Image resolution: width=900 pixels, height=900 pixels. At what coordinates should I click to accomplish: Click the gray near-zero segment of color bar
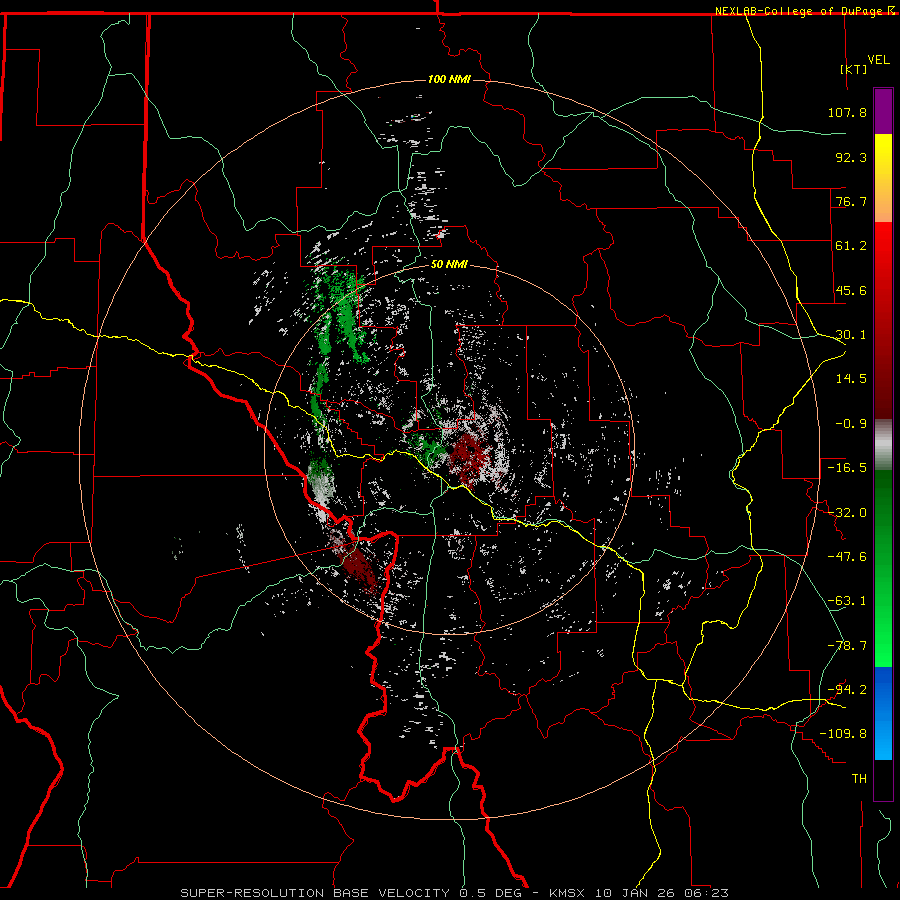point(883,445)
